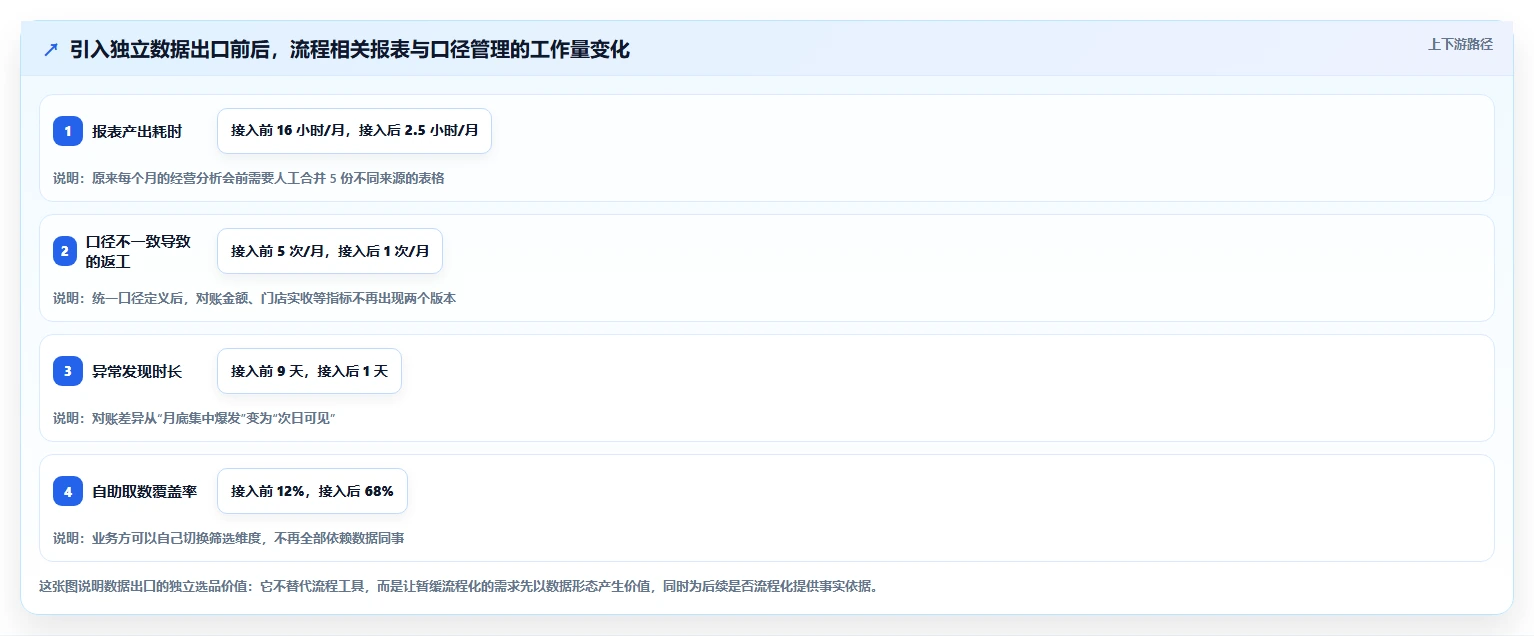Click the 接入前 9 天 value chip
Image resolution: width=1534 pixels, height=636 pixels.
tap(309, 371)
